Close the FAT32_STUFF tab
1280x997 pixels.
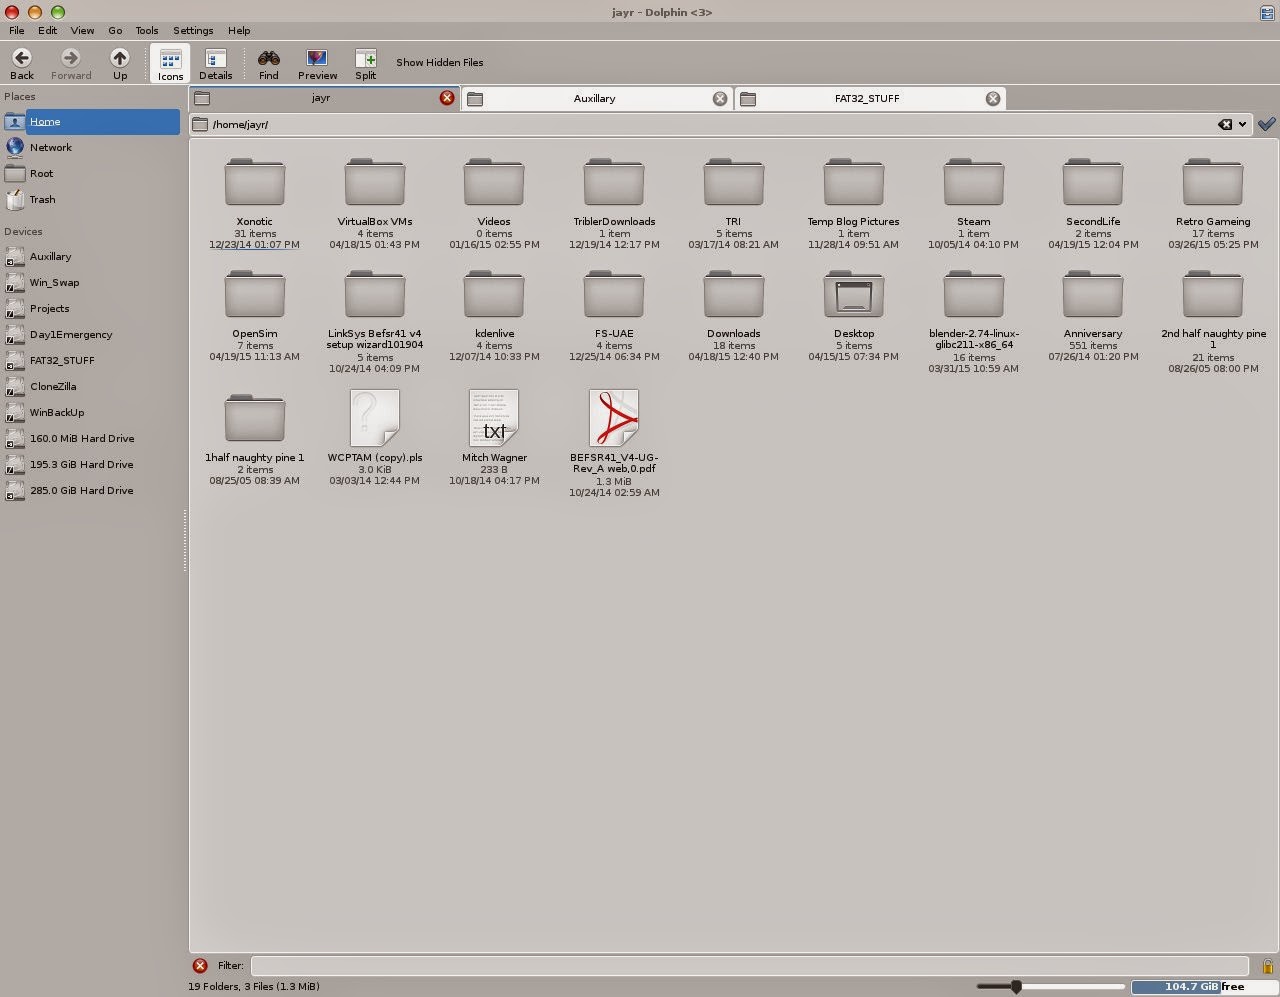(x=993, y=98)
